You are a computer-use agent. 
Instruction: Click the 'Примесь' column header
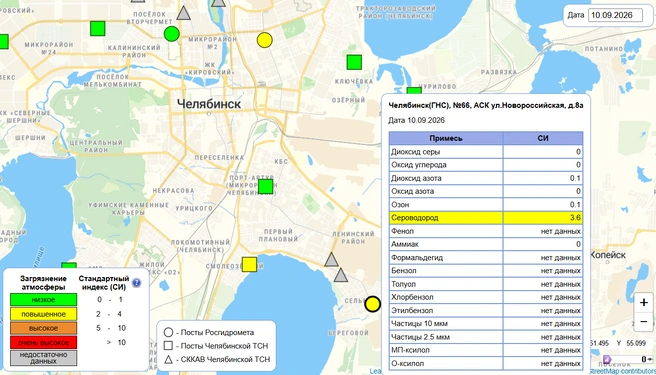pos(446,138)
